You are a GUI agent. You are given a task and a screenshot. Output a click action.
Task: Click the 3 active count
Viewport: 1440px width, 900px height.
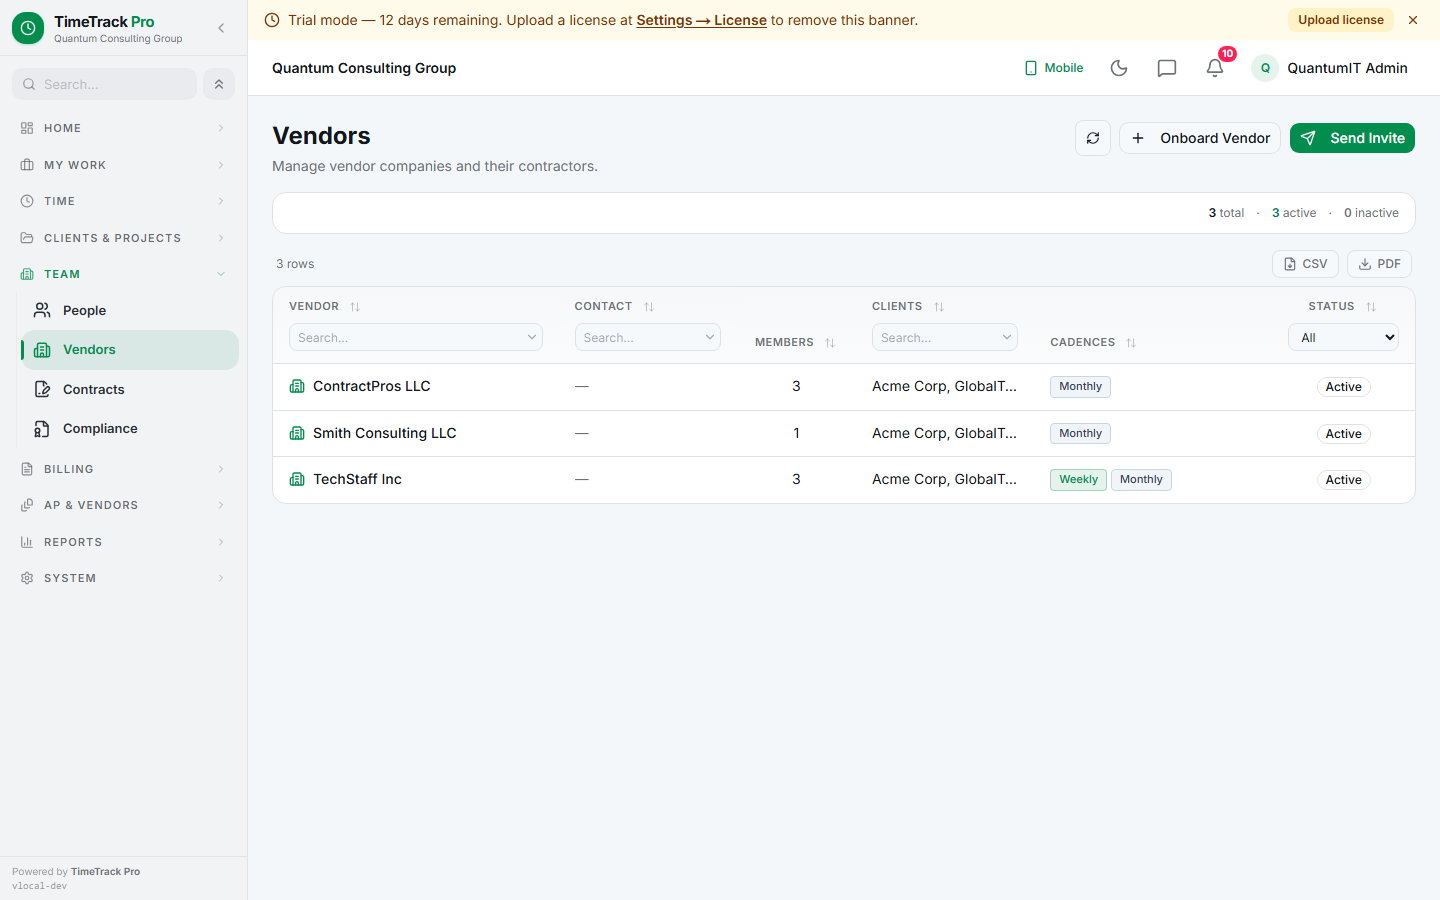point(1294,213)
